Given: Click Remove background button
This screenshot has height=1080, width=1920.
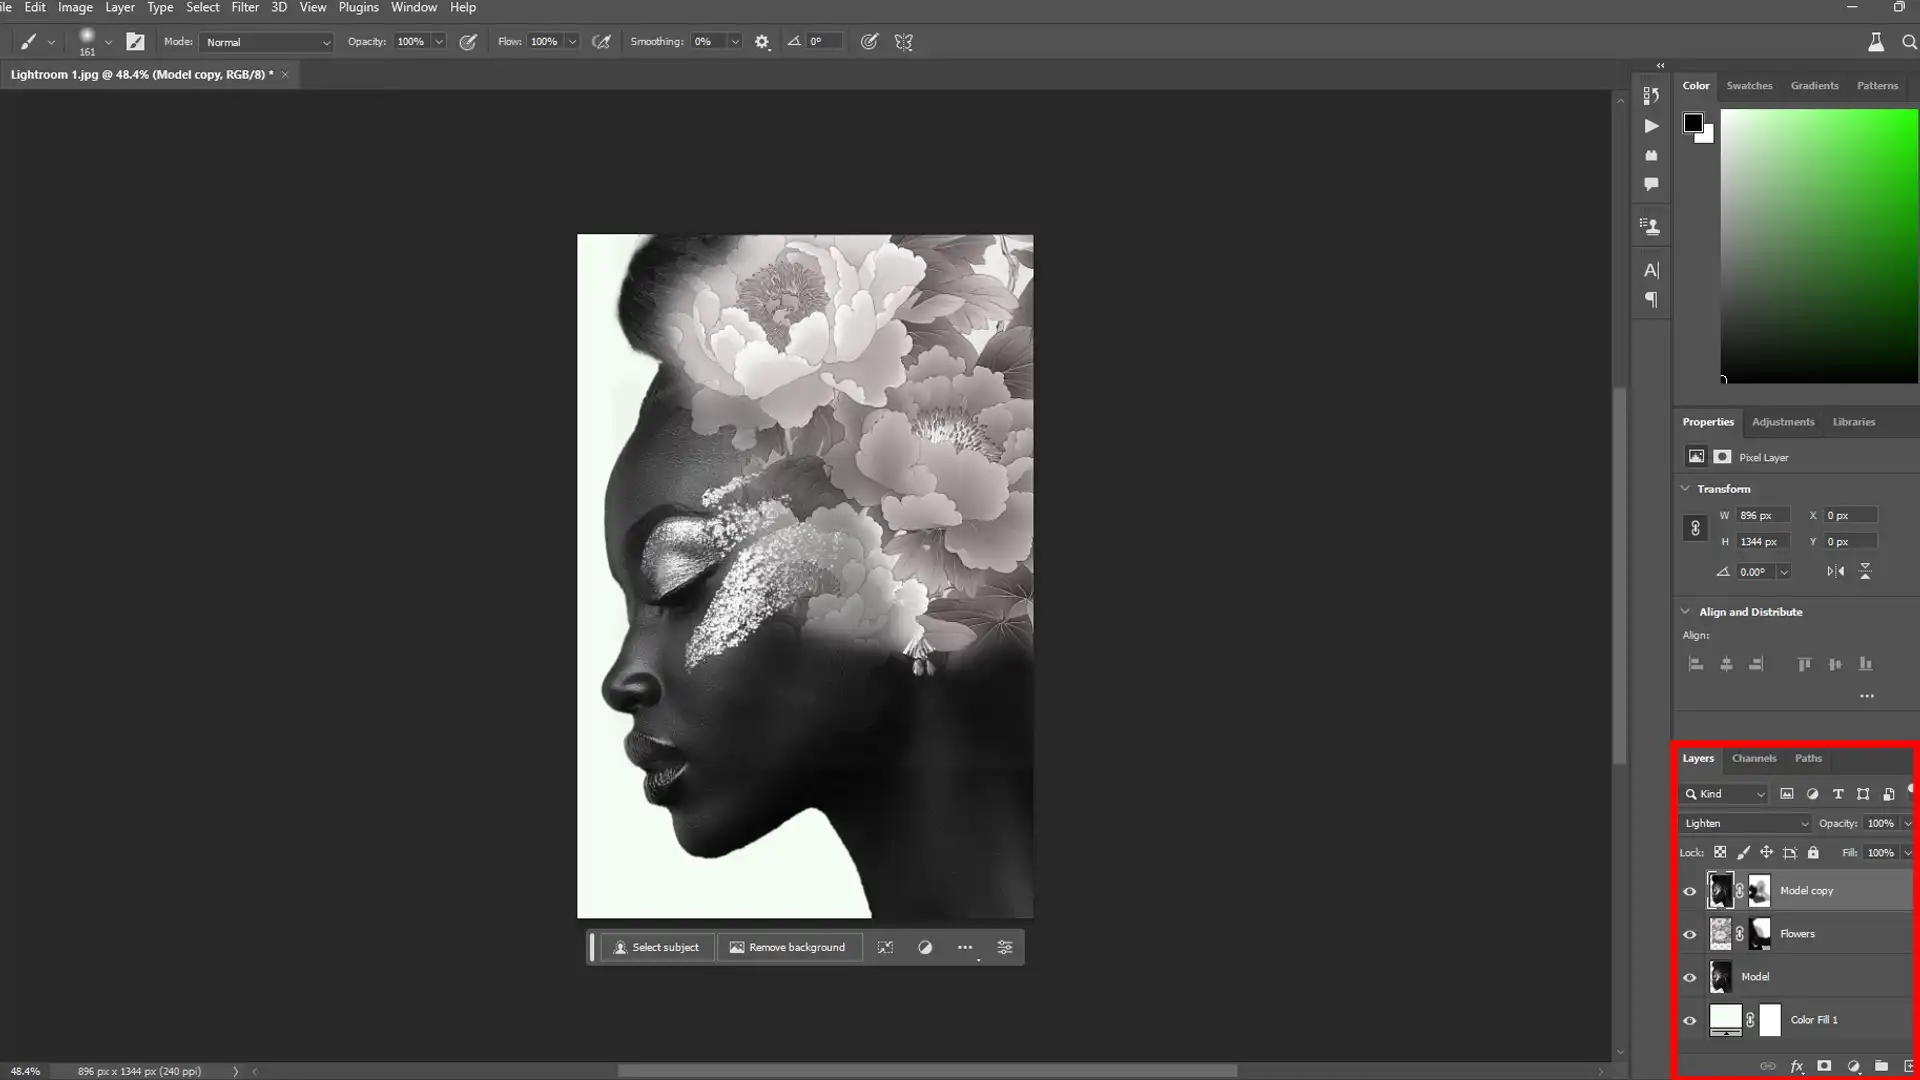Looking at the screenshot, I should (x=788, y=947).
